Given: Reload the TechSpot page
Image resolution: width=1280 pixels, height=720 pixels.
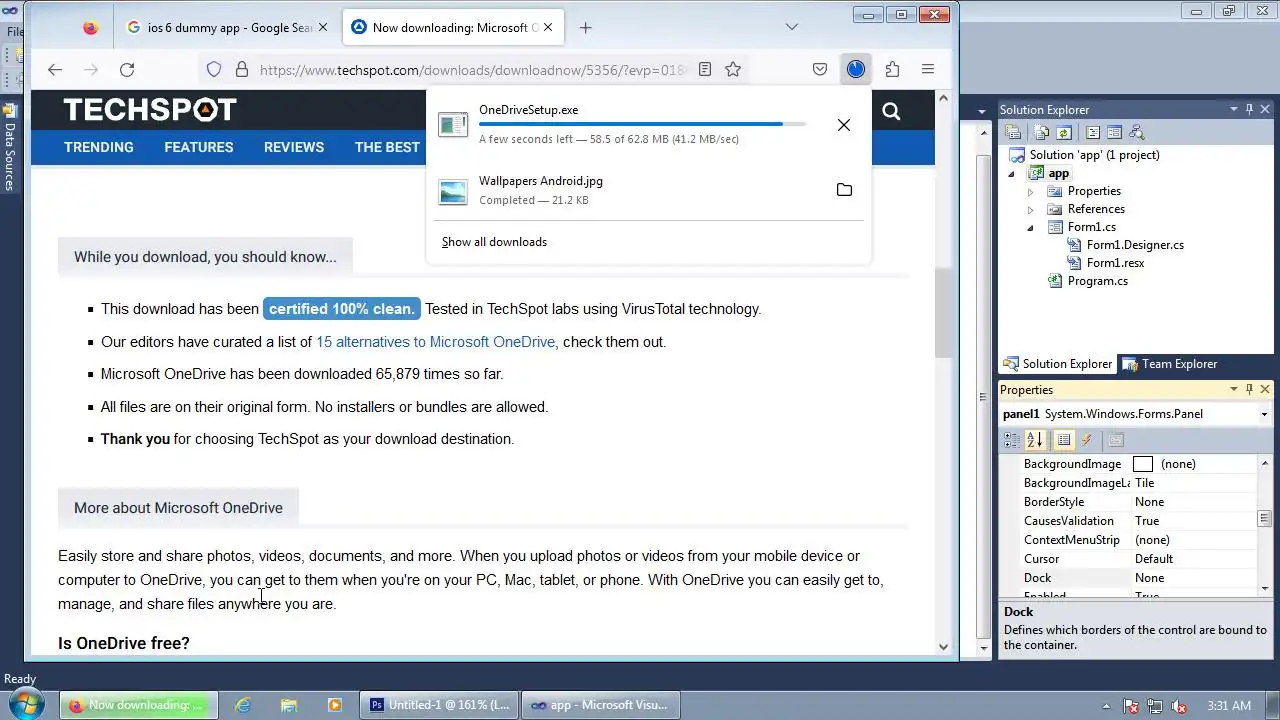Looking at the screenshot, I should click(127, 69).
